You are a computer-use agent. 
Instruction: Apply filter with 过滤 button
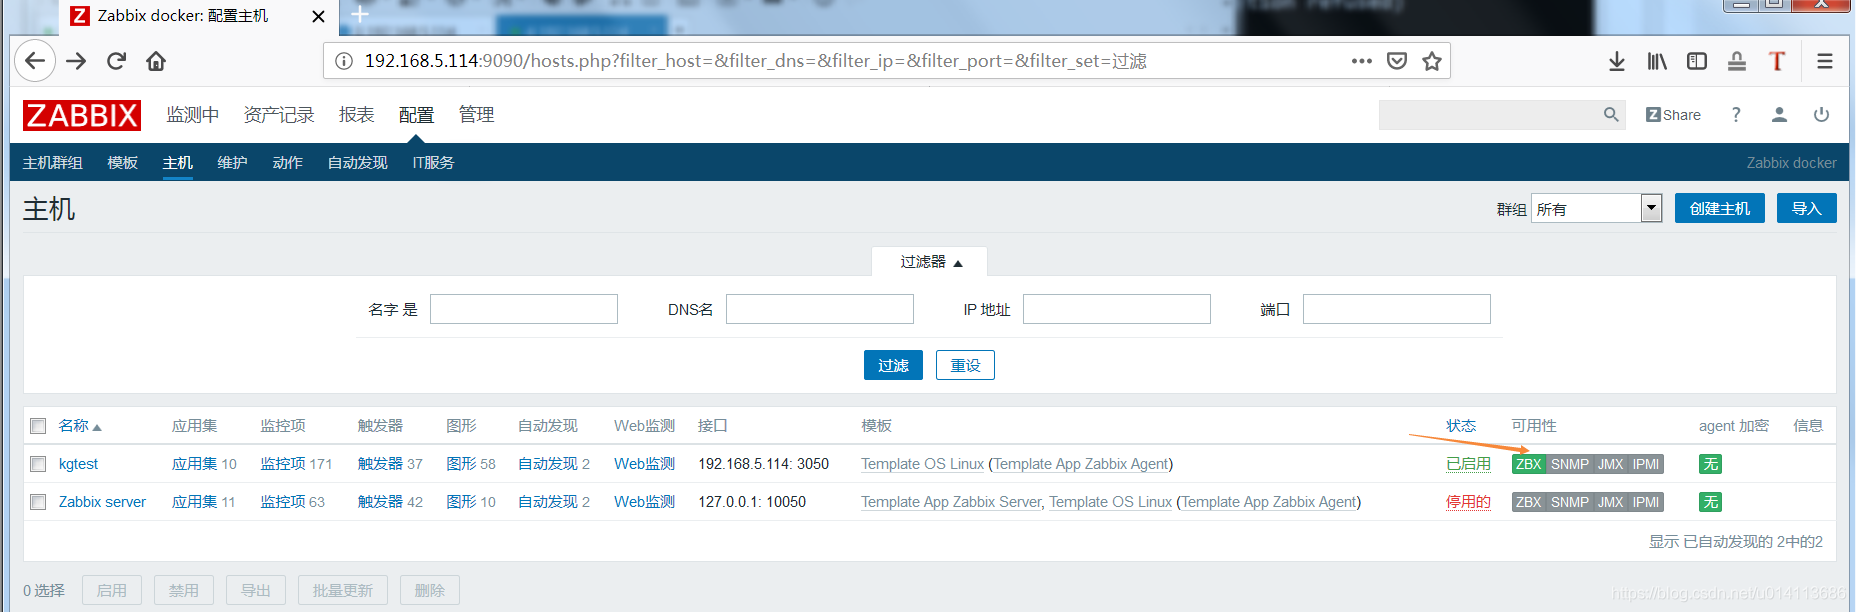pyautogui.click(x=893, y=365)
